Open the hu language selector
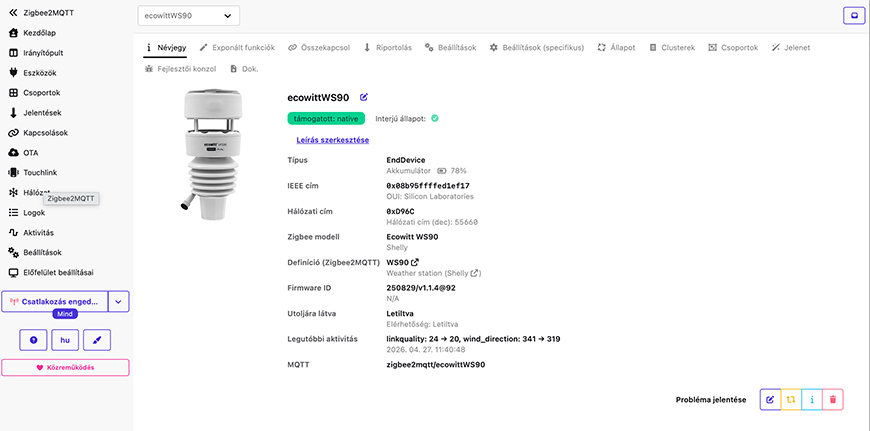870x431 pixels. [64, 340]
